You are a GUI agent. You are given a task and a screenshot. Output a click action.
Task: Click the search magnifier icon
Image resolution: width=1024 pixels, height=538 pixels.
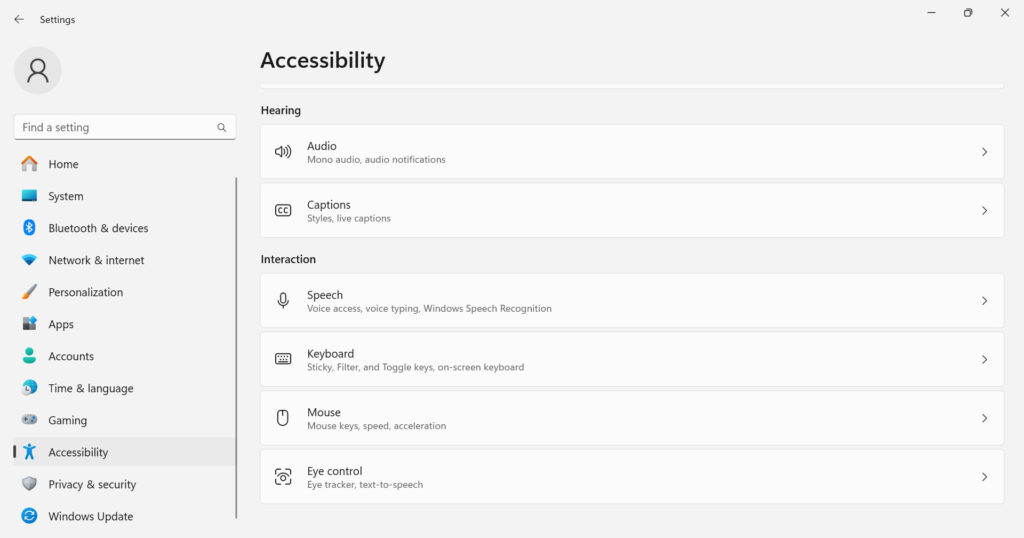coord(222,128)
